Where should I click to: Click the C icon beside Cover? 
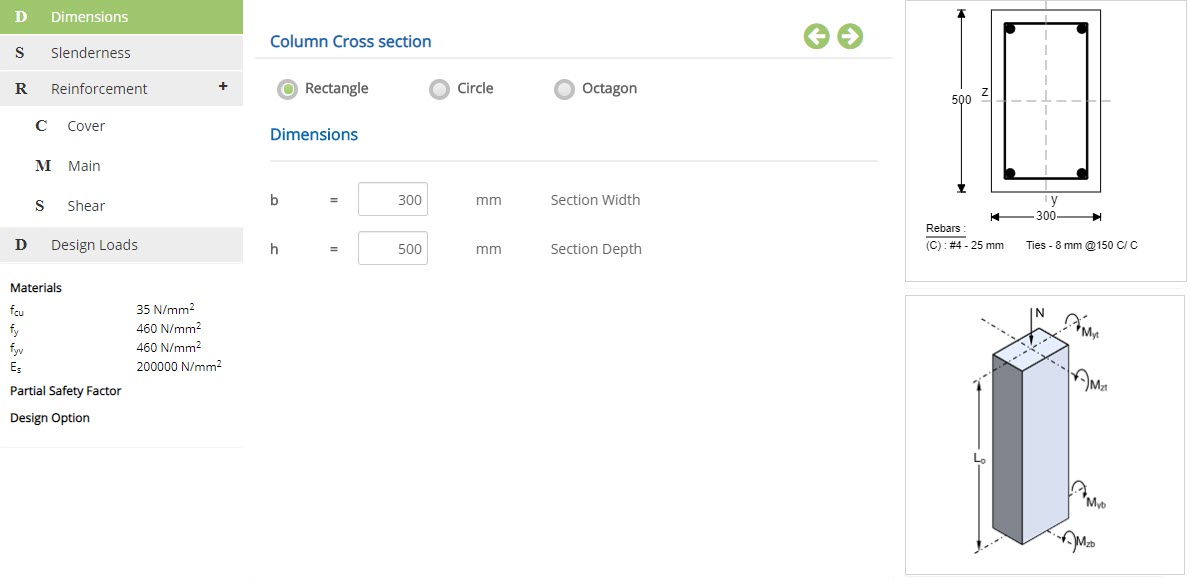pos(41,126)
